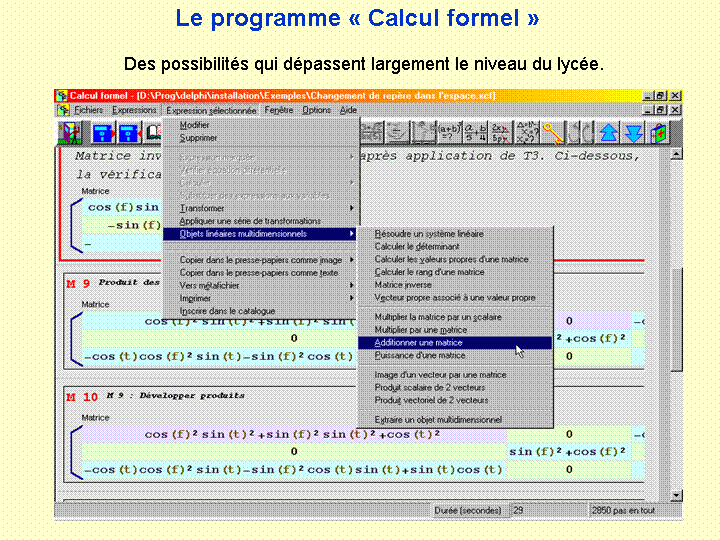Click the yellow key toolbar icon

553,132
